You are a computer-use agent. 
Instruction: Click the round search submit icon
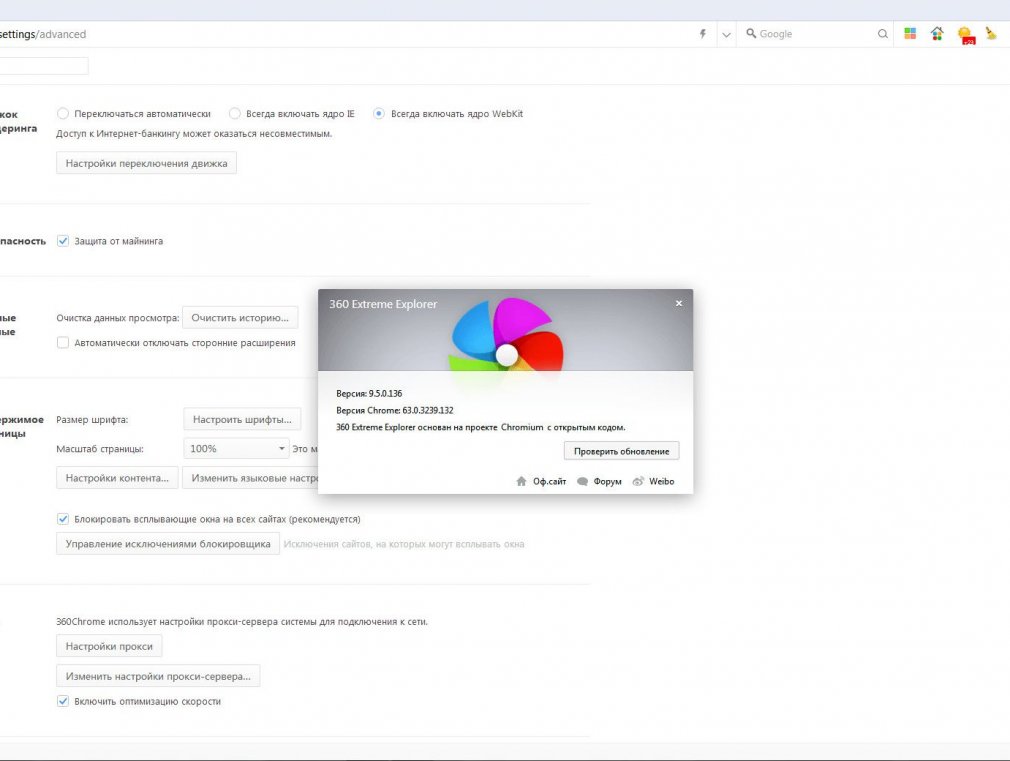point(882,34)
